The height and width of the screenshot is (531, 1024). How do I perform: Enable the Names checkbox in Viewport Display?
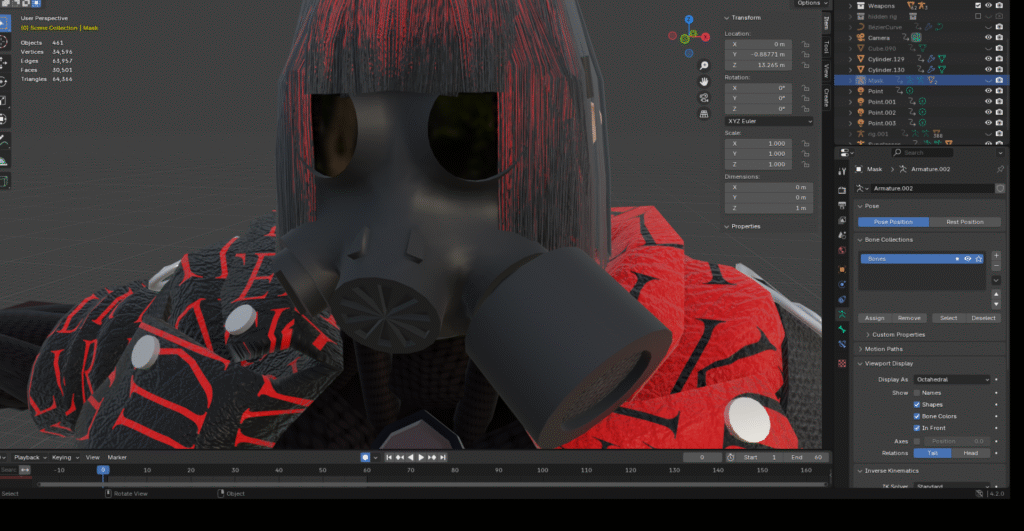pyautogui.click(x=917, y=393)
